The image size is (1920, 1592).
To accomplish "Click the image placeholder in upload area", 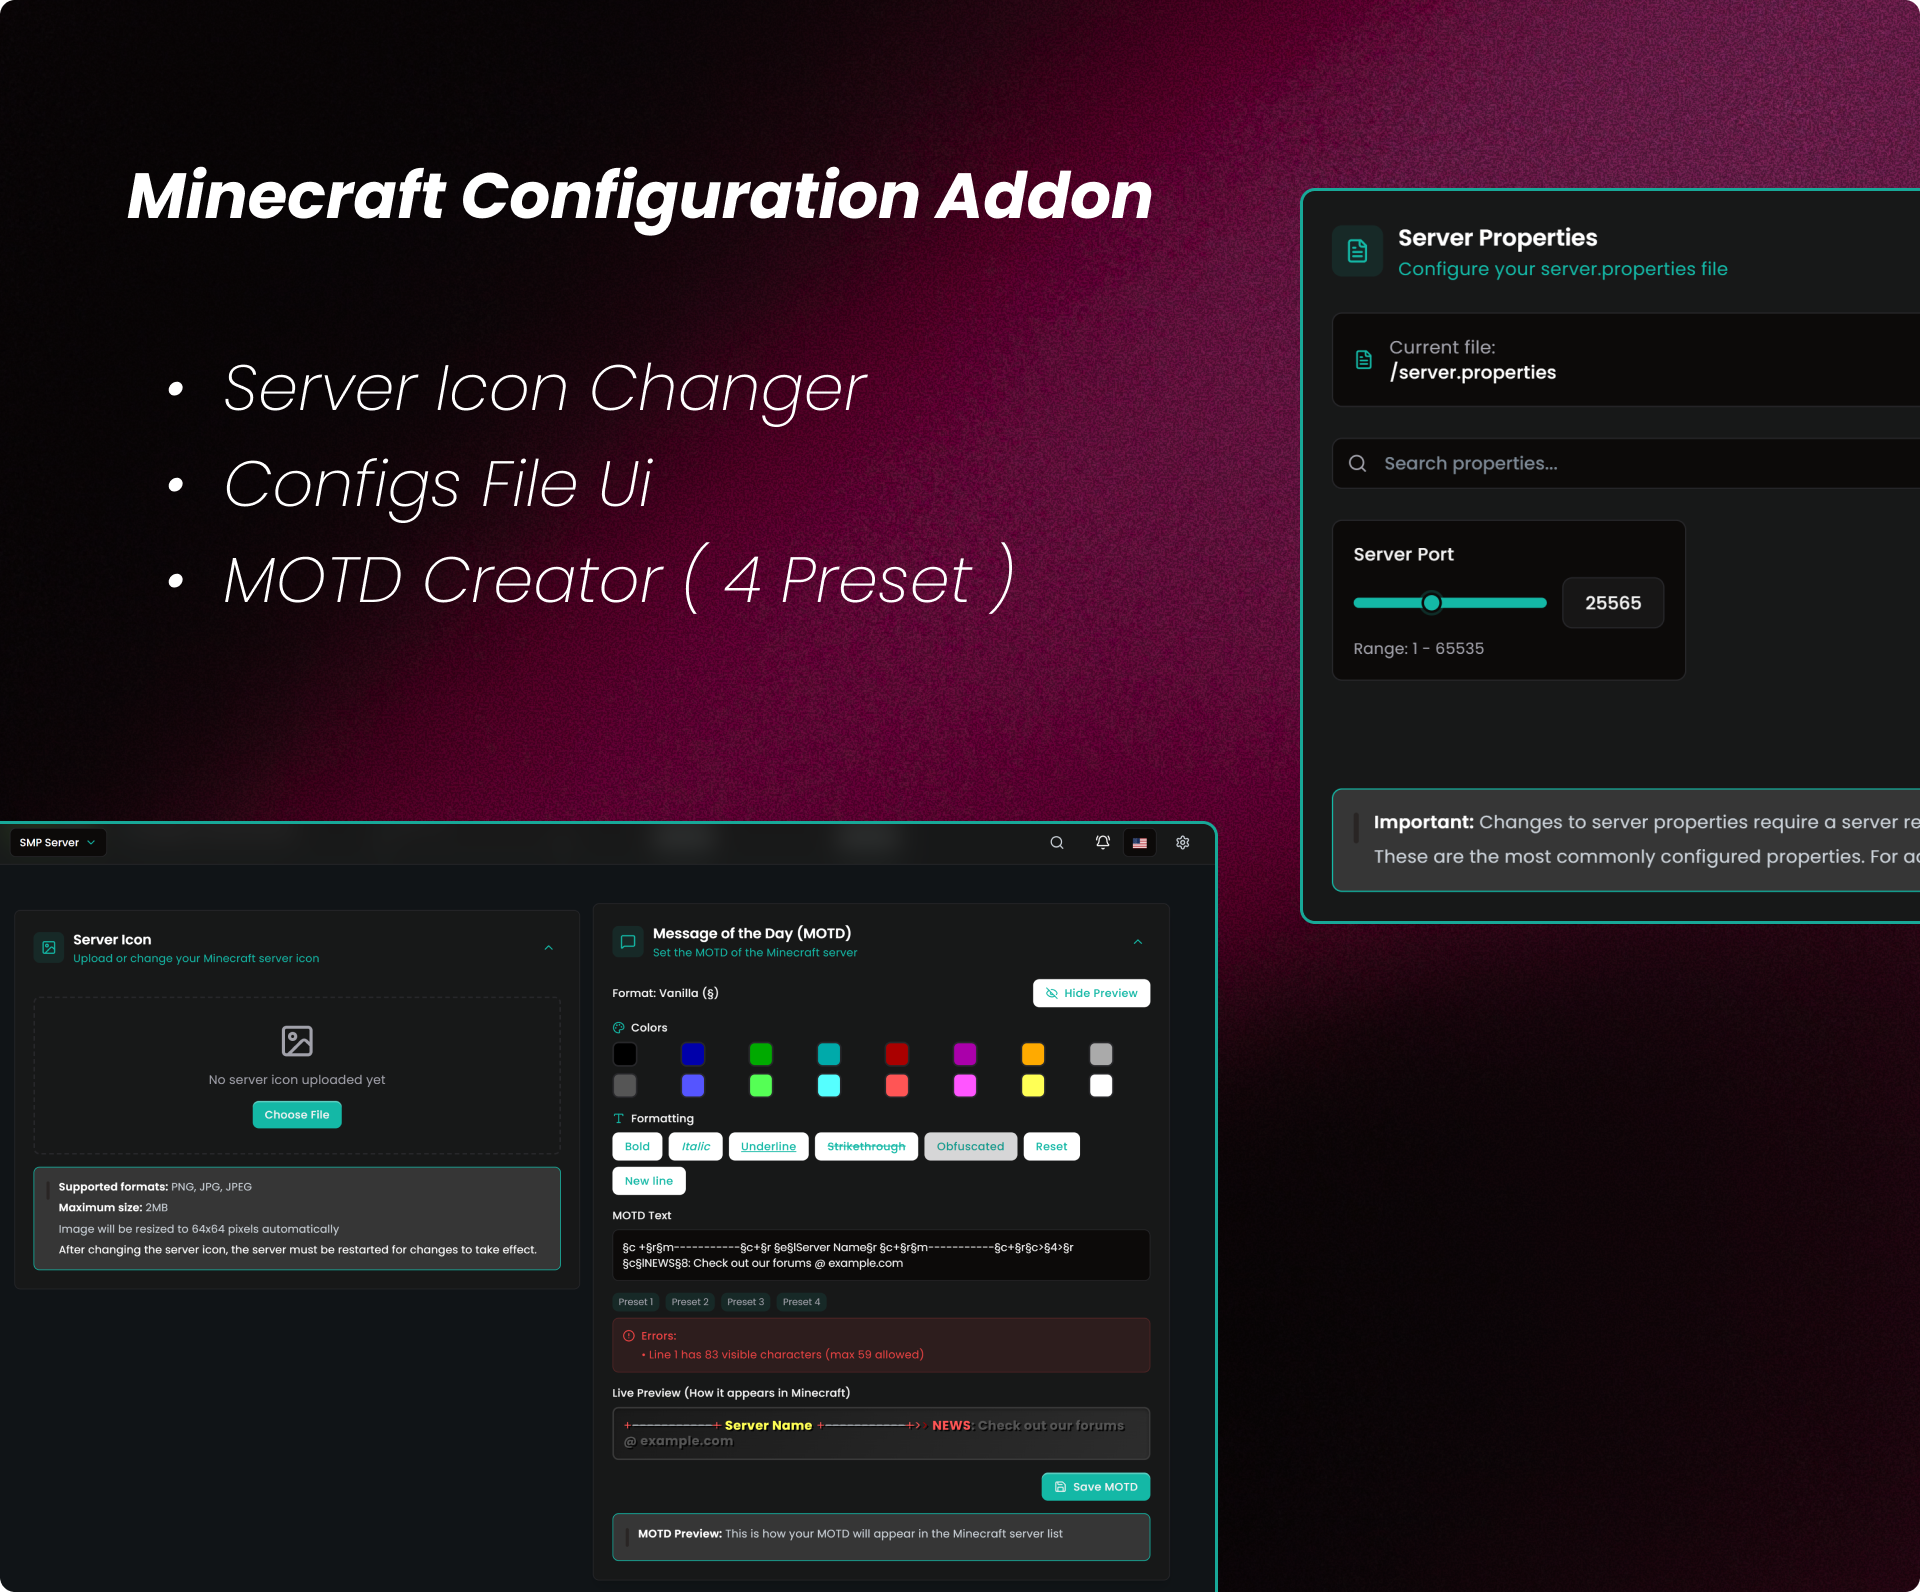I will (x=297, y=1041).
